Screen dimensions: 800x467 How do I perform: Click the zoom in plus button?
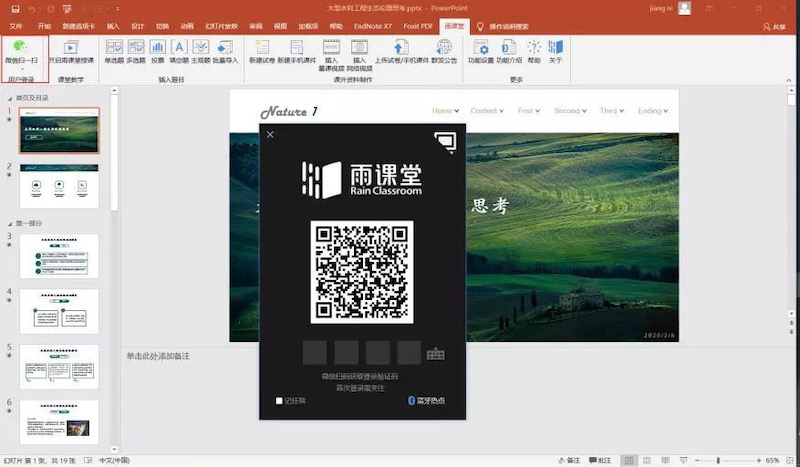tap(759, 460)
